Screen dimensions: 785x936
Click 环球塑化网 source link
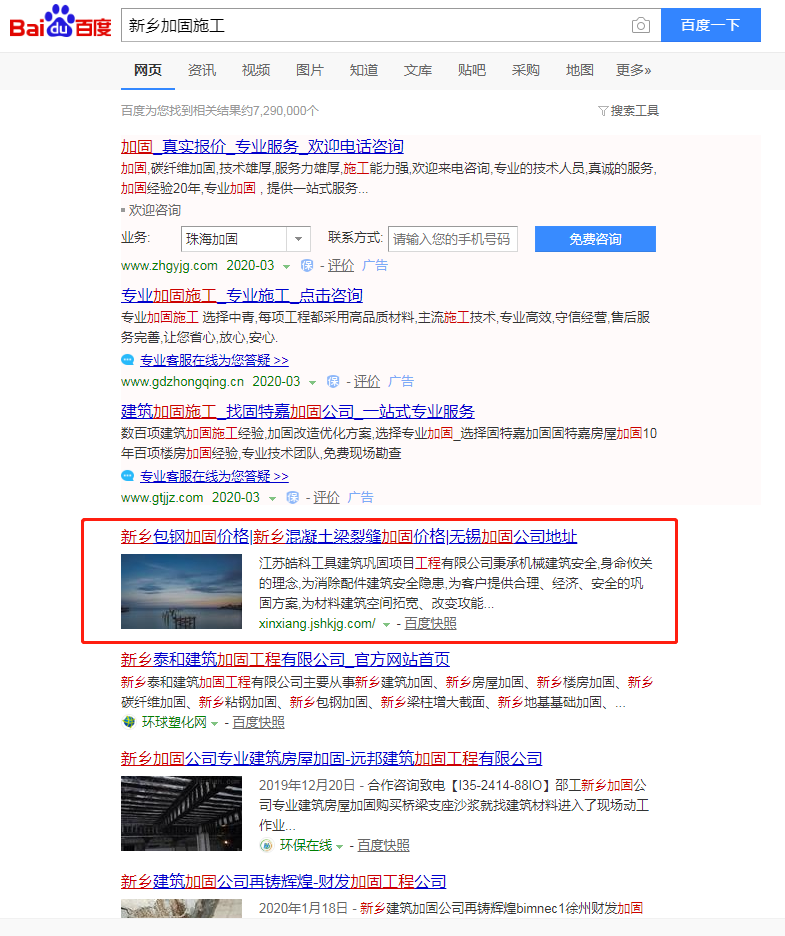click(x=174, y=722)
